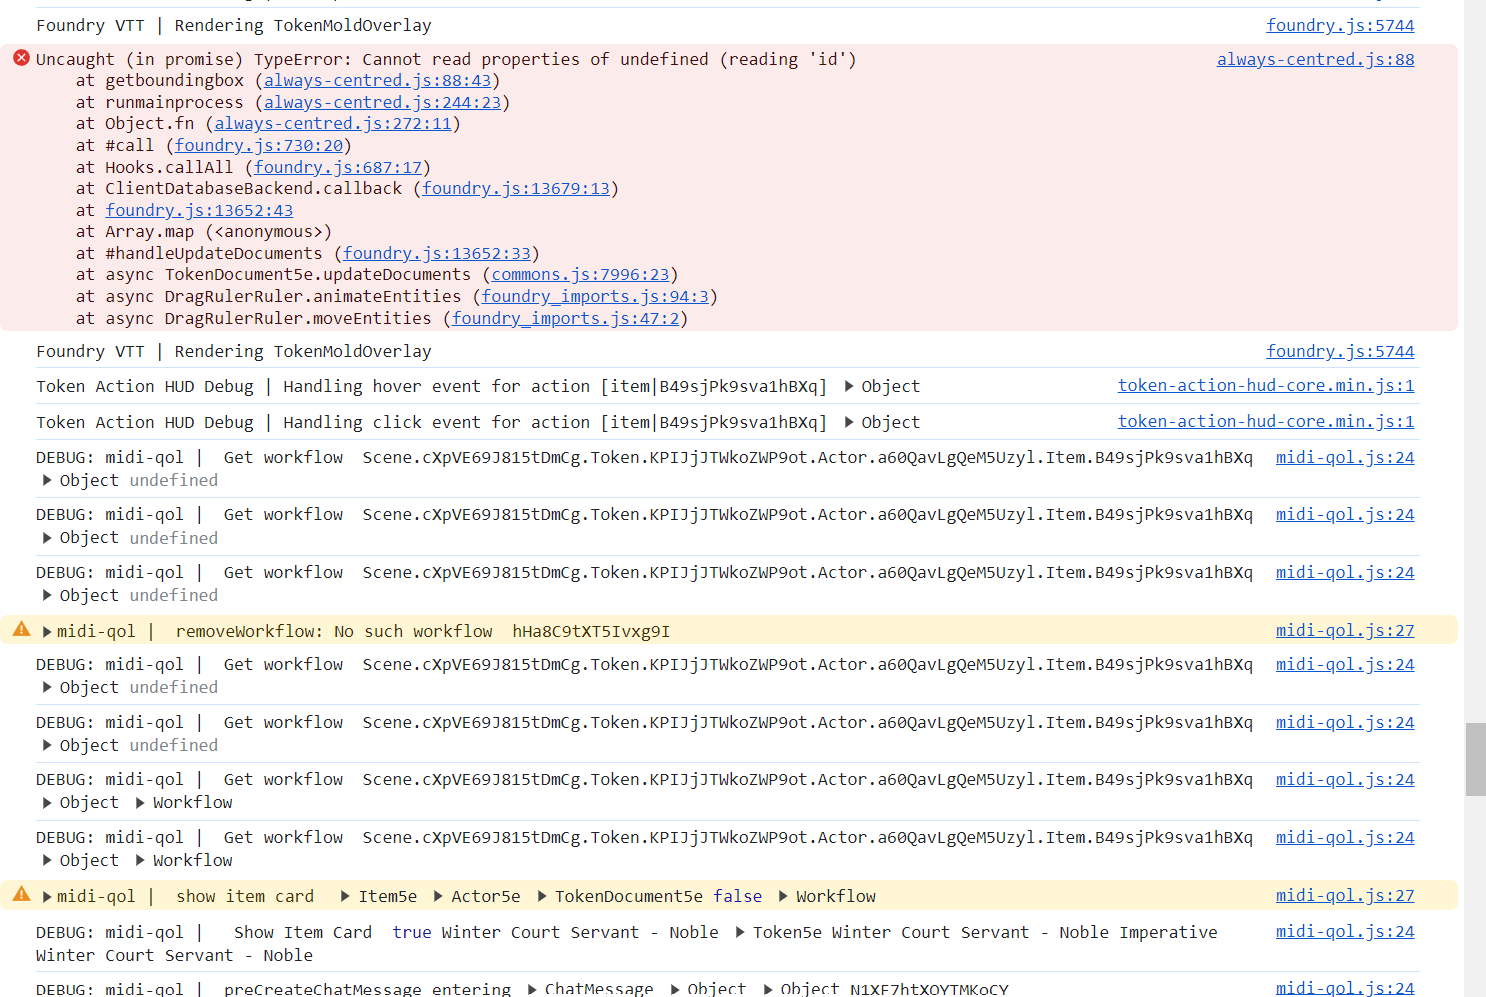Image resolution: width=1486 pixels, height=997 pixels.
Task: Expand the Object in first Get workflow log
Action: tap(47, 480)
